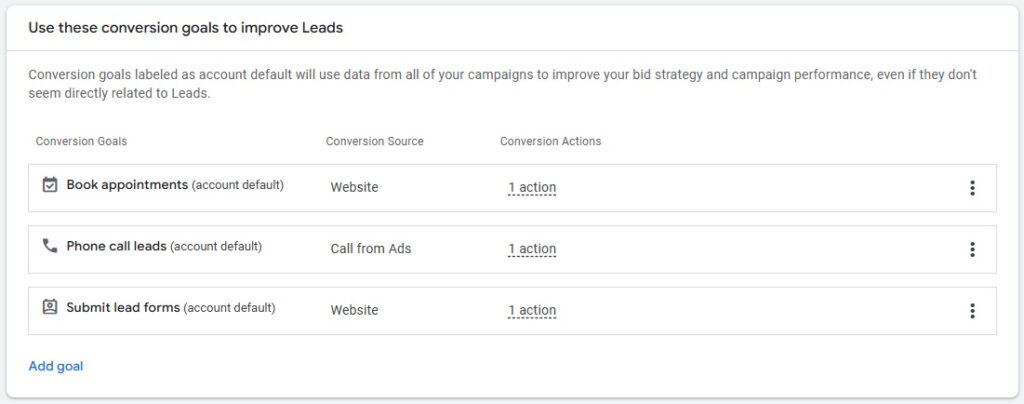Click the Conversion Actions column header
The width and height of the screenshot is (1024, 404).
point(551,141)
